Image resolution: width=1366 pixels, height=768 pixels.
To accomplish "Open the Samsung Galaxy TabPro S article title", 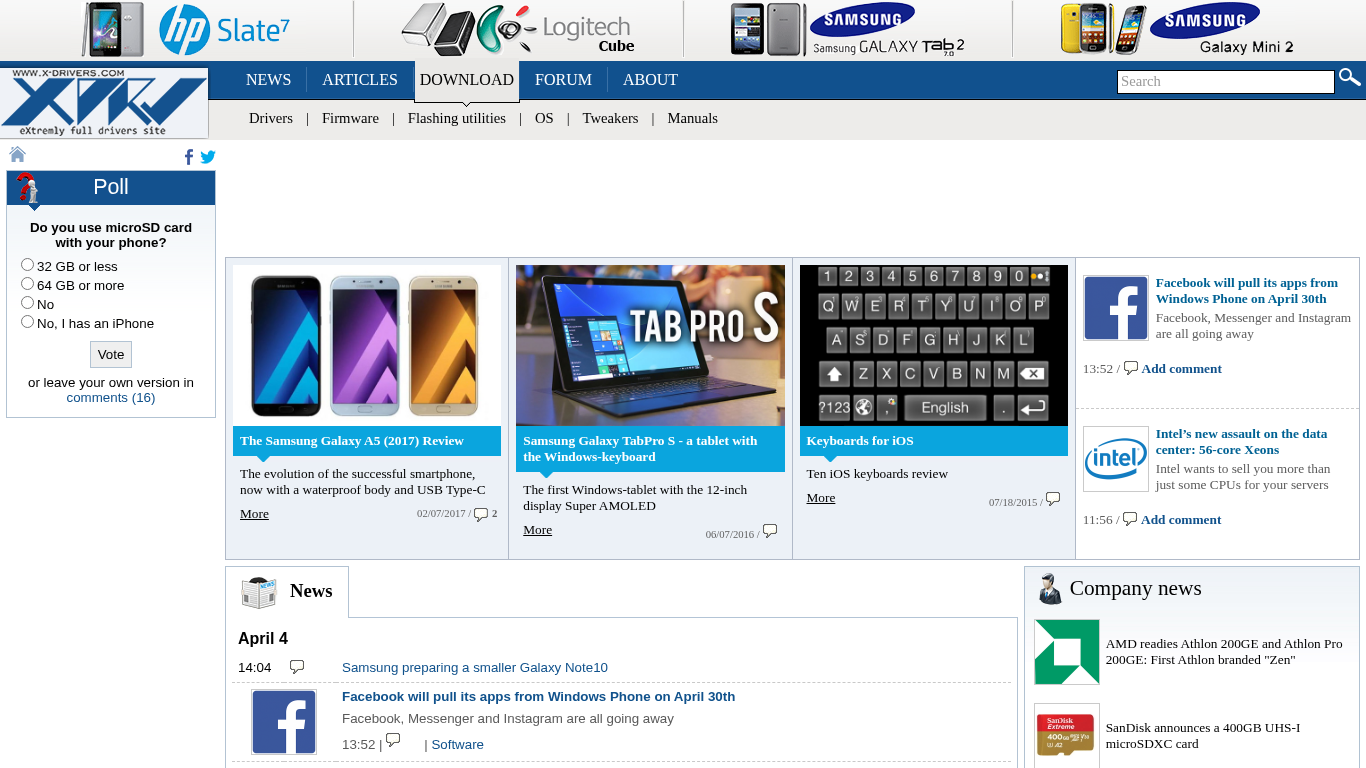I will [x=640, y=449].
